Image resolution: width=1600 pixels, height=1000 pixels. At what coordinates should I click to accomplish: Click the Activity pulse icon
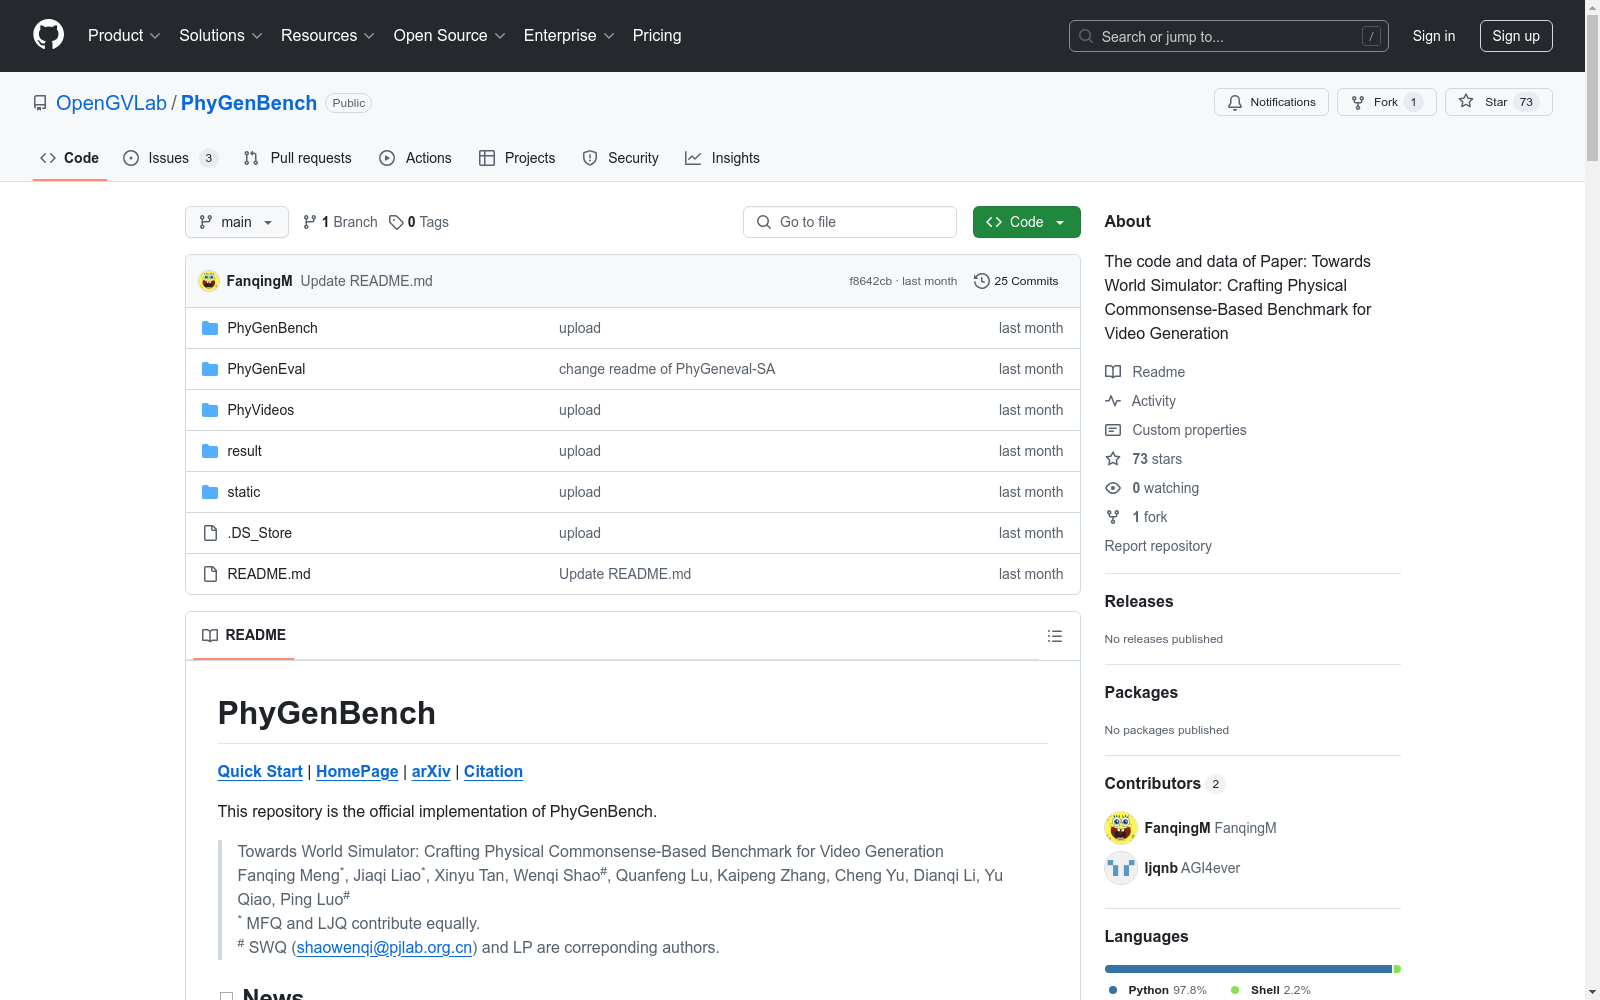pos(1113,401)
